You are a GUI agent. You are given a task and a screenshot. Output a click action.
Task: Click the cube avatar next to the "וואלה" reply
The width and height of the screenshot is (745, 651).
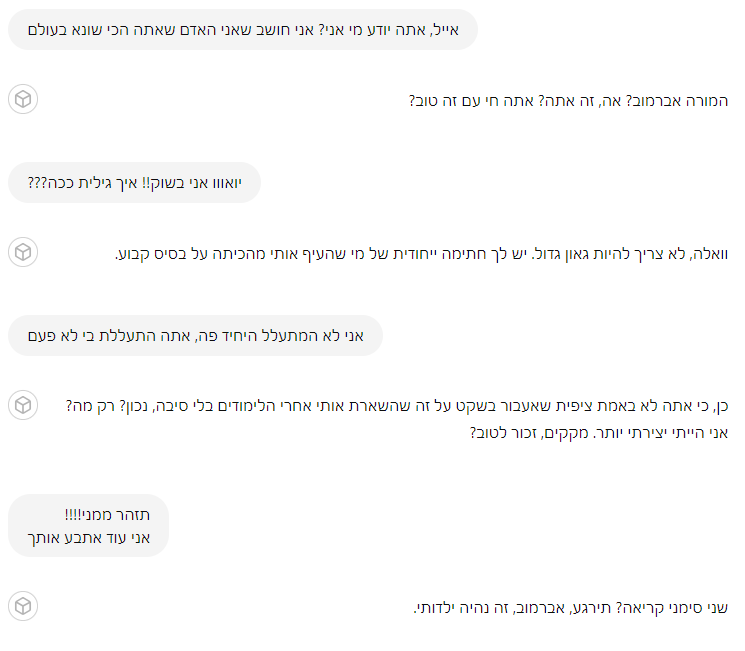coord(23,253)
